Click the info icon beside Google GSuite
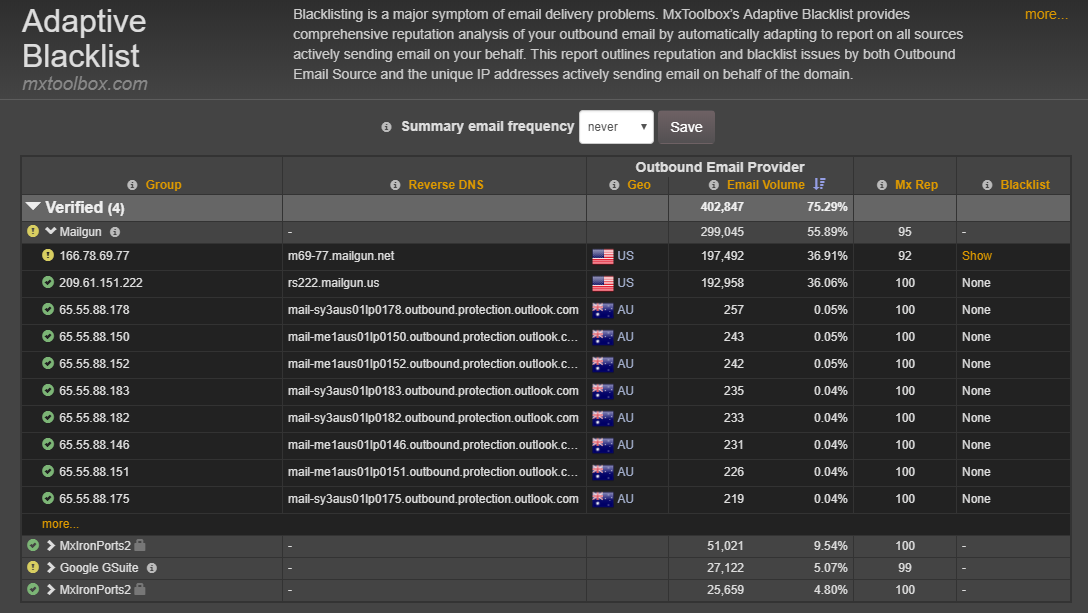 pos(152,568)
